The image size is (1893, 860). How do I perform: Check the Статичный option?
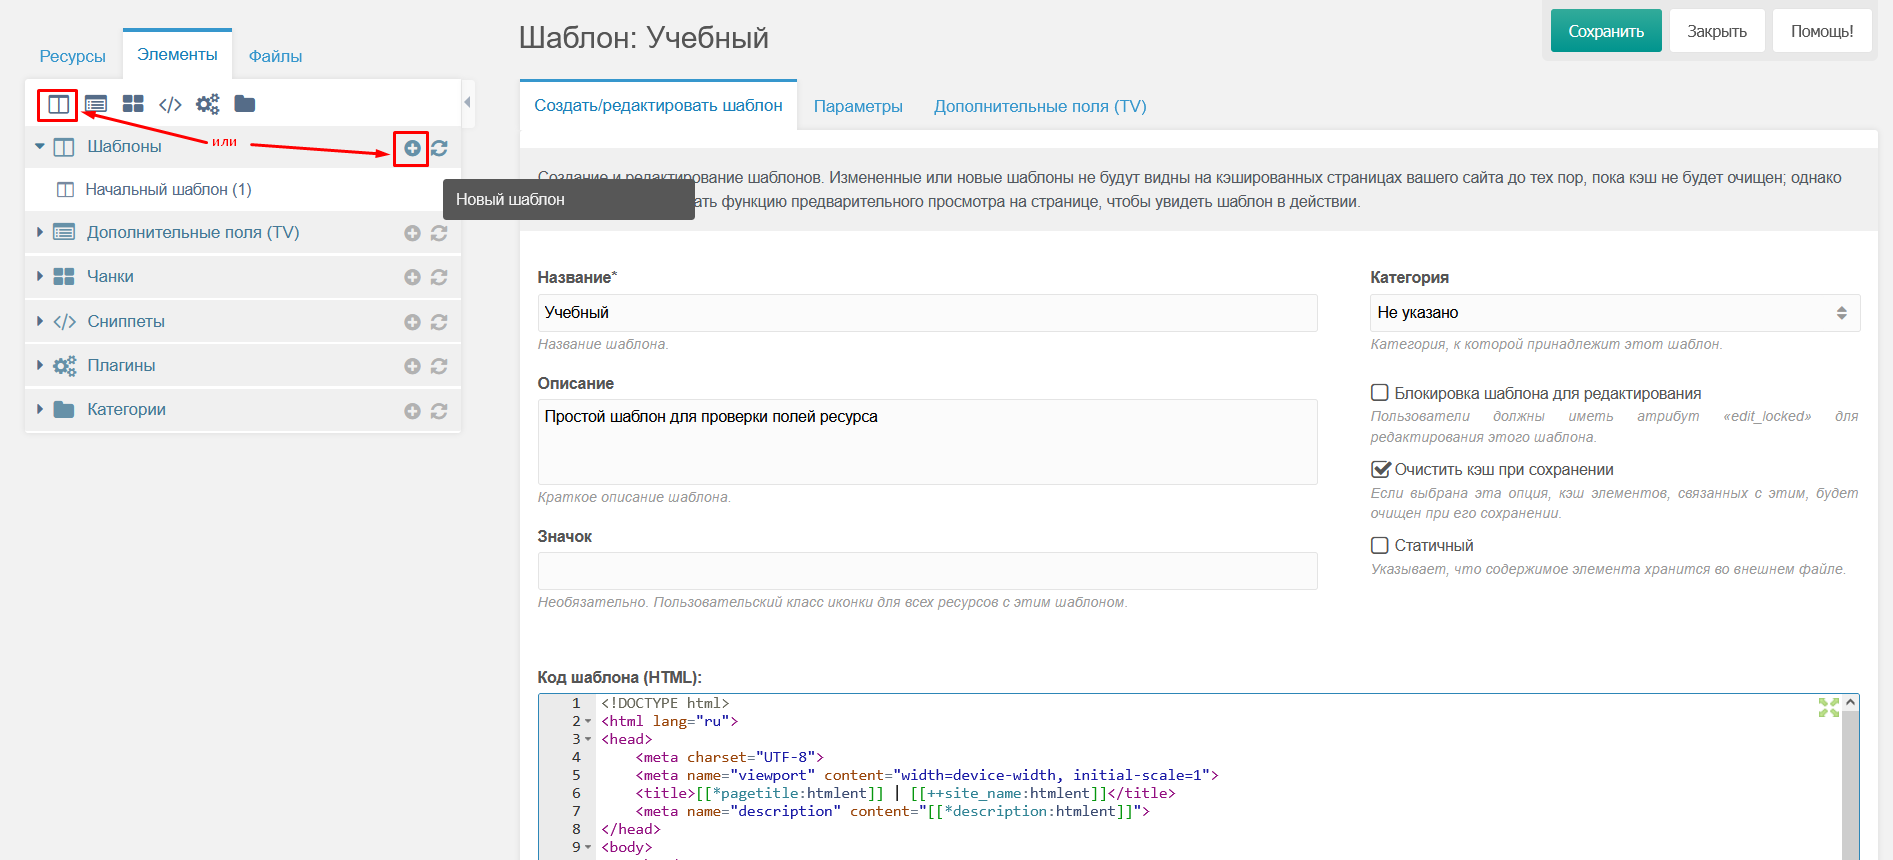coord(1380,545)
